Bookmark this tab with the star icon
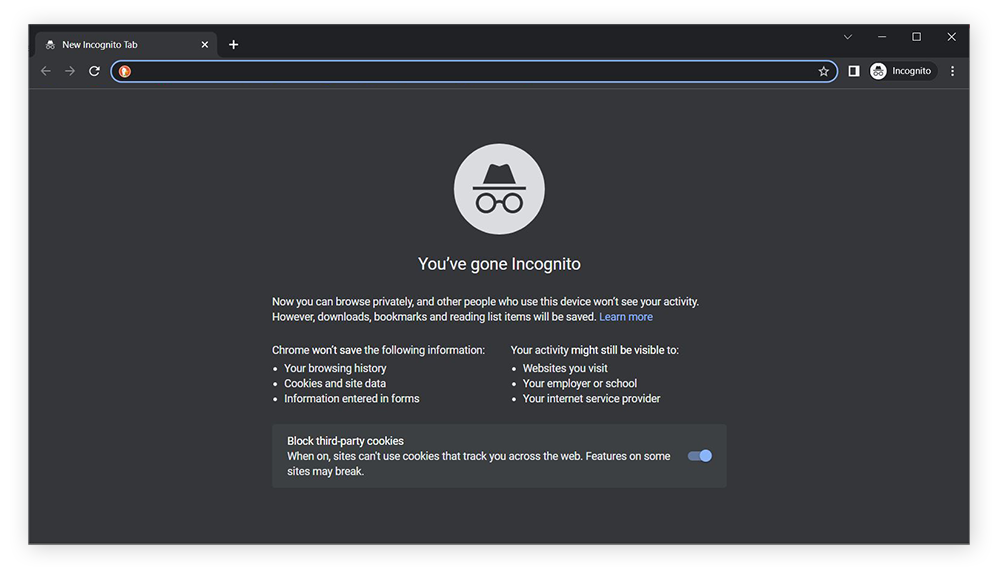The width and height of the screenshot is (1000, 572). pyautogui.click(x=823, y=71)
